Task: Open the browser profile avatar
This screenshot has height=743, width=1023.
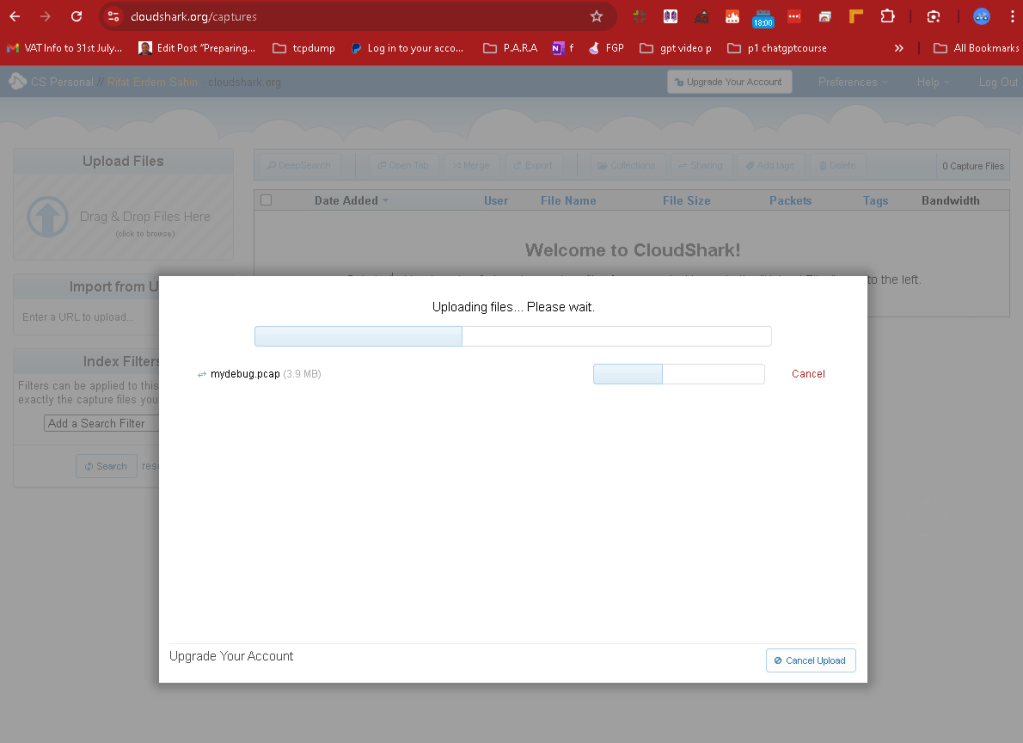Action: 981,16
